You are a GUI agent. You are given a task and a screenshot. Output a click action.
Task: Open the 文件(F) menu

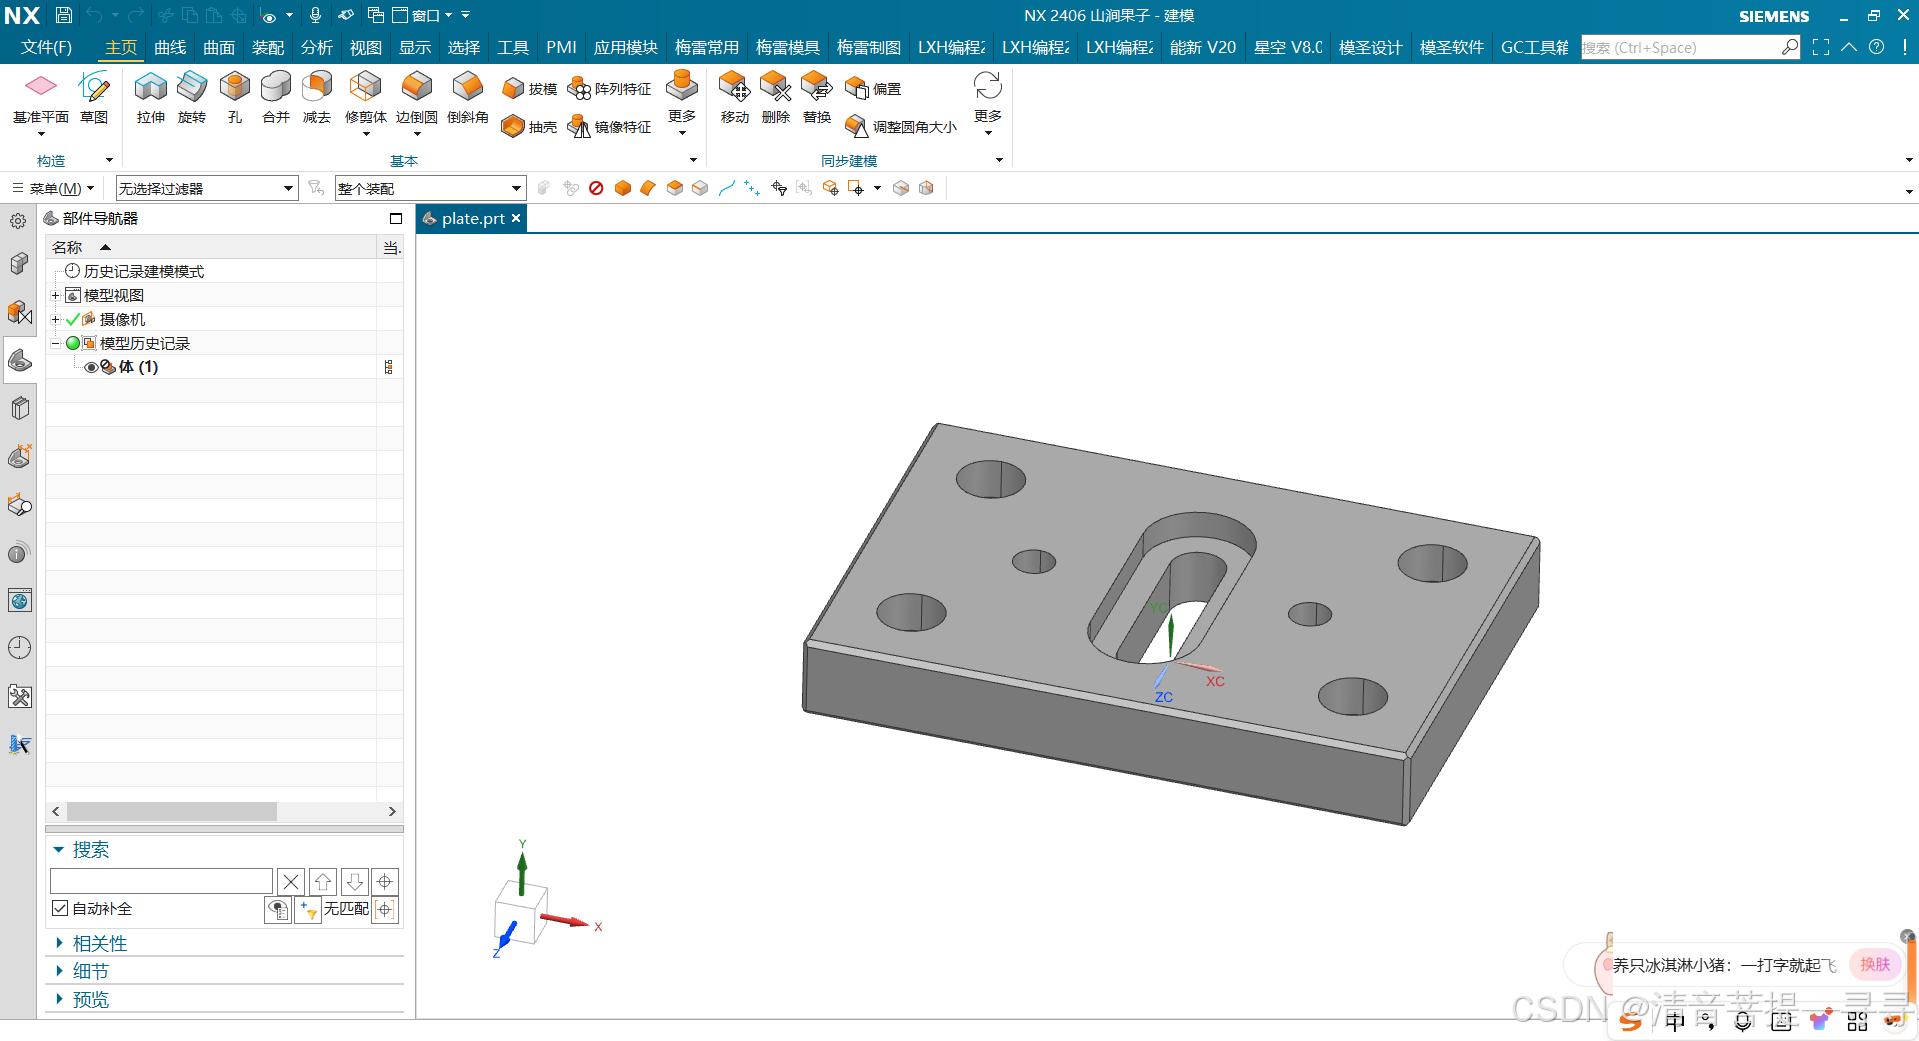[x=47, y=47]
